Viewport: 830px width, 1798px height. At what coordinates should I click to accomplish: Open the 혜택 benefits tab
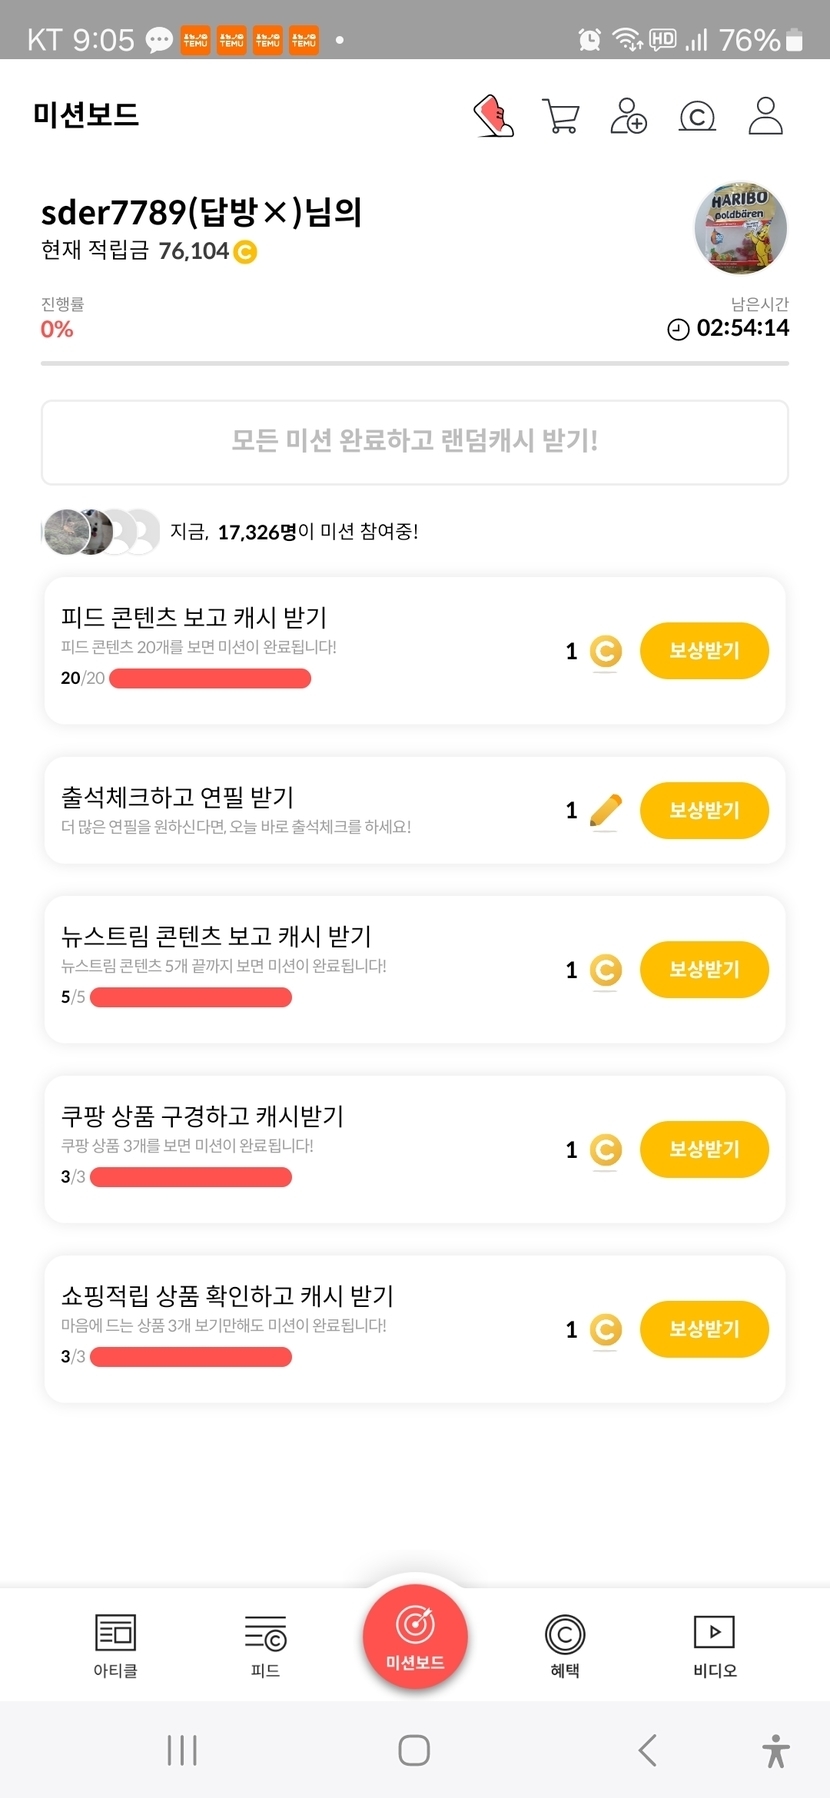565,1645
